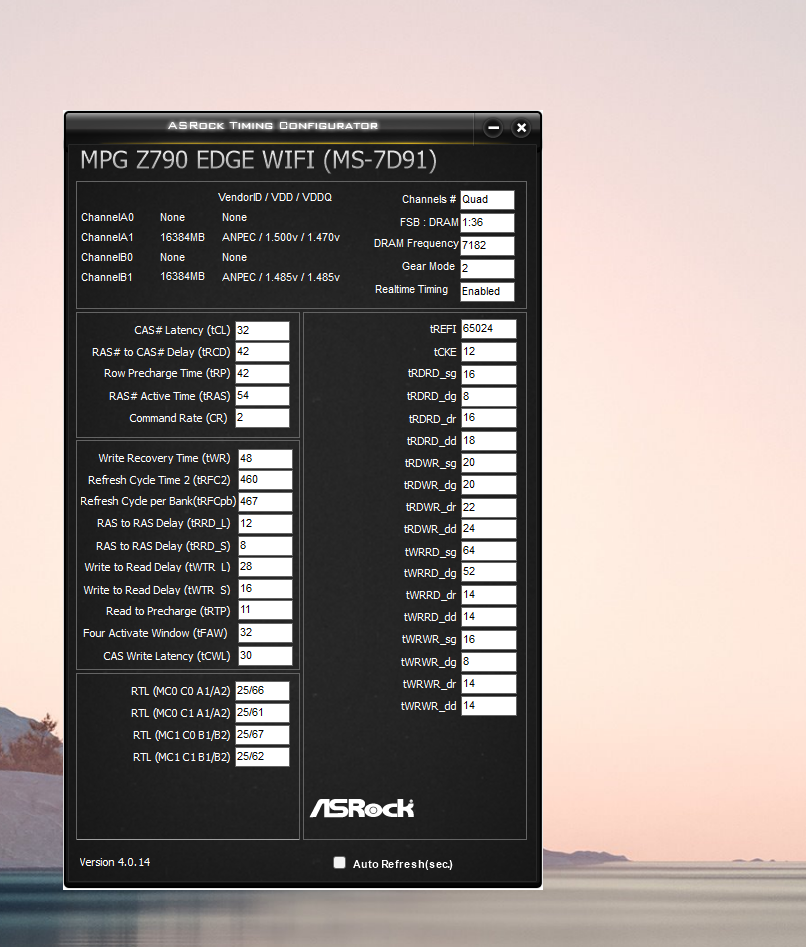Viewport: 806px width, 947px height.
Task: Click the tRDRD_dd field showing 18
Action: (488, 441)
